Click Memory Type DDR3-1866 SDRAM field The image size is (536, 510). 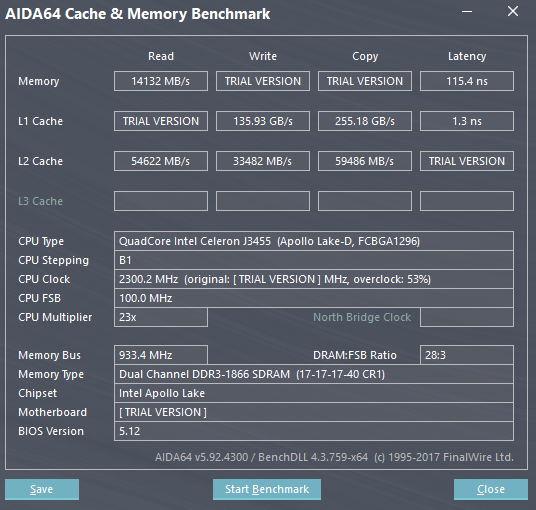(314, 374)
